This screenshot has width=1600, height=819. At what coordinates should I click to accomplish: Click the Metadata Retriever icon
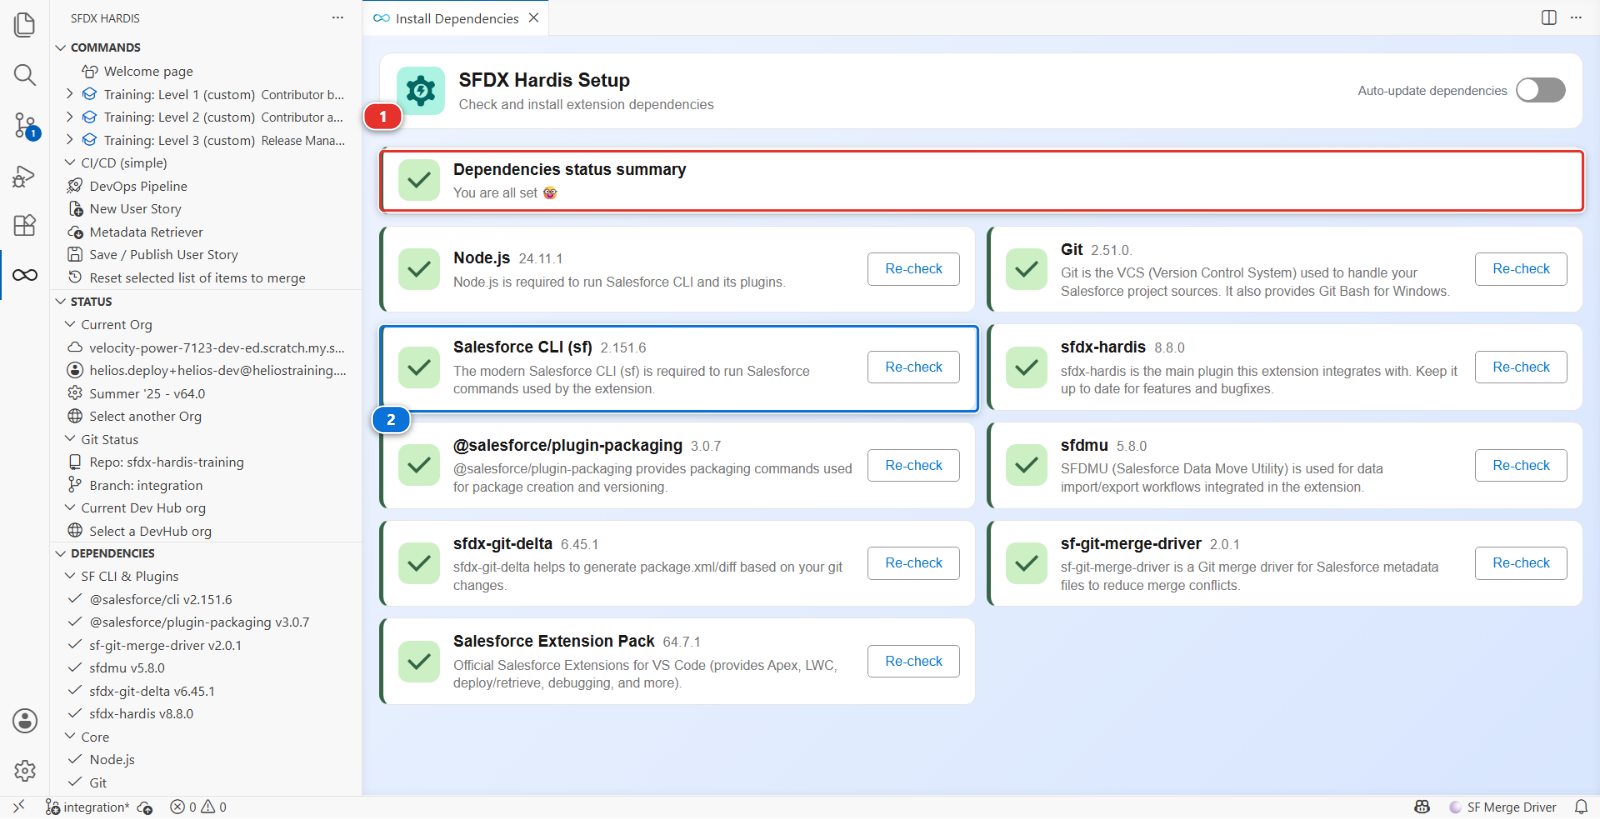coord(75,232)
